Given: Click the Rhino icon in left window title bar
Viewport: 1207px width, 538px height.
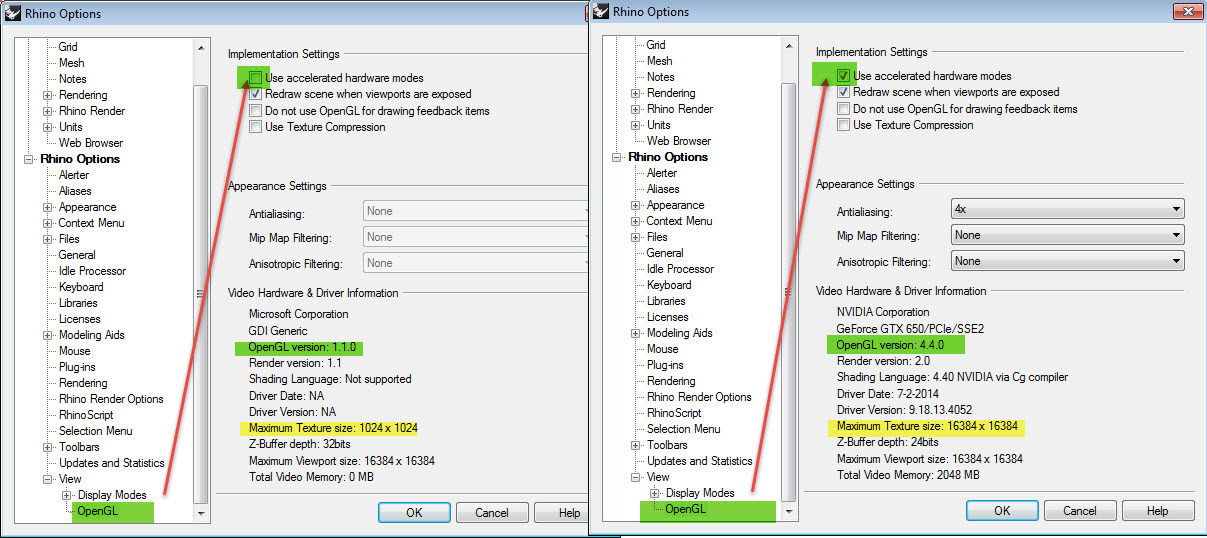Looking at the screenshot, I should click(14, 14).
